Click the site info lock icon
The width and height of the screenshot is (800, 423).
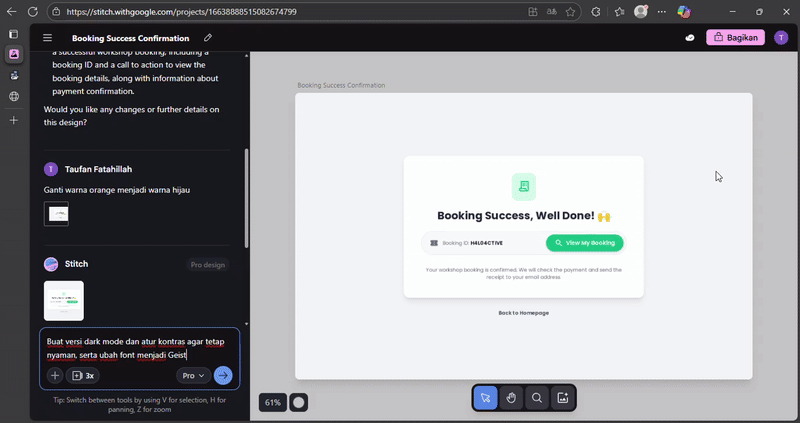[x=56, y=11]
